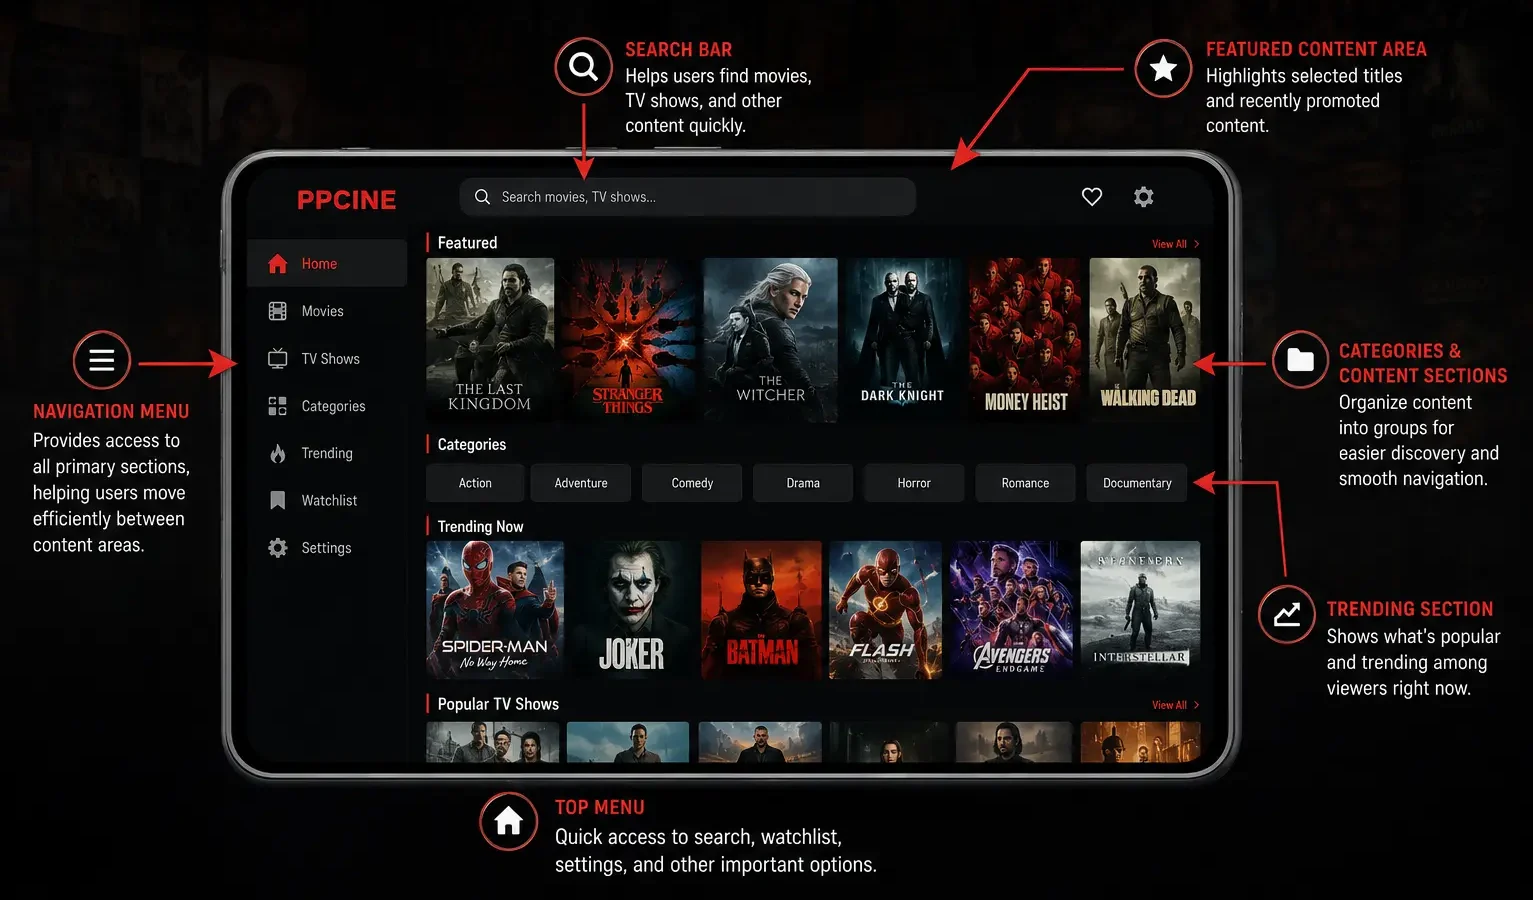
Task: Open The Last Kingdom poster
Action: 490,340
